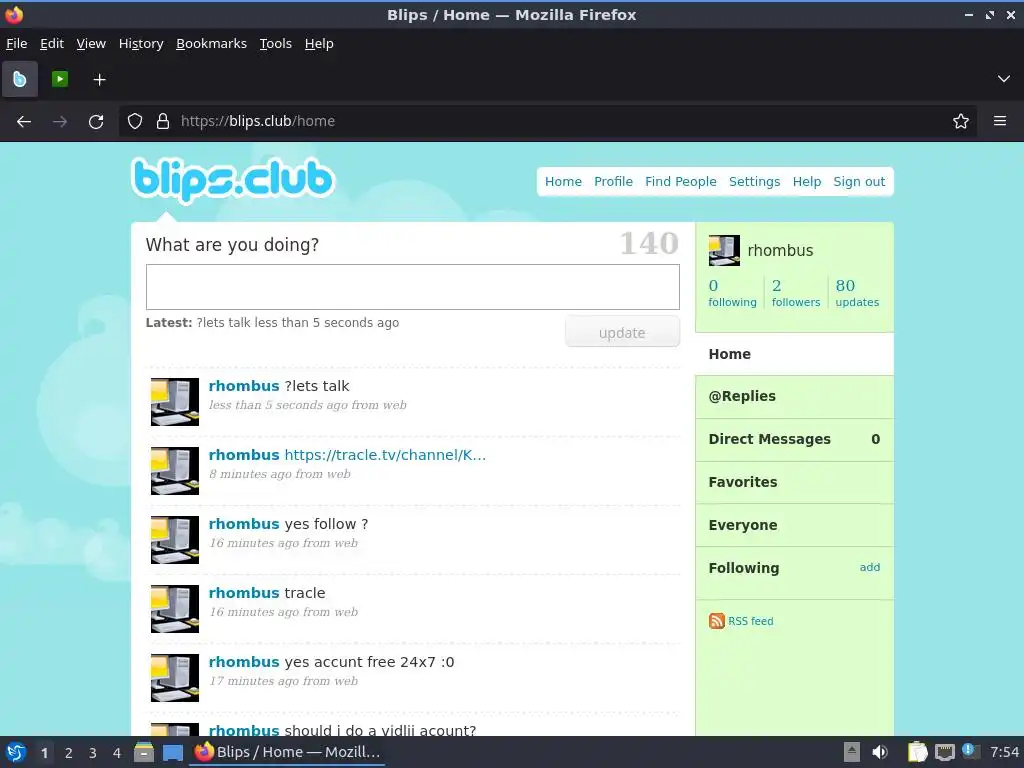The image size is (1024, 768).
Task: Click add next to Following
Action: [x=869, y=568]
